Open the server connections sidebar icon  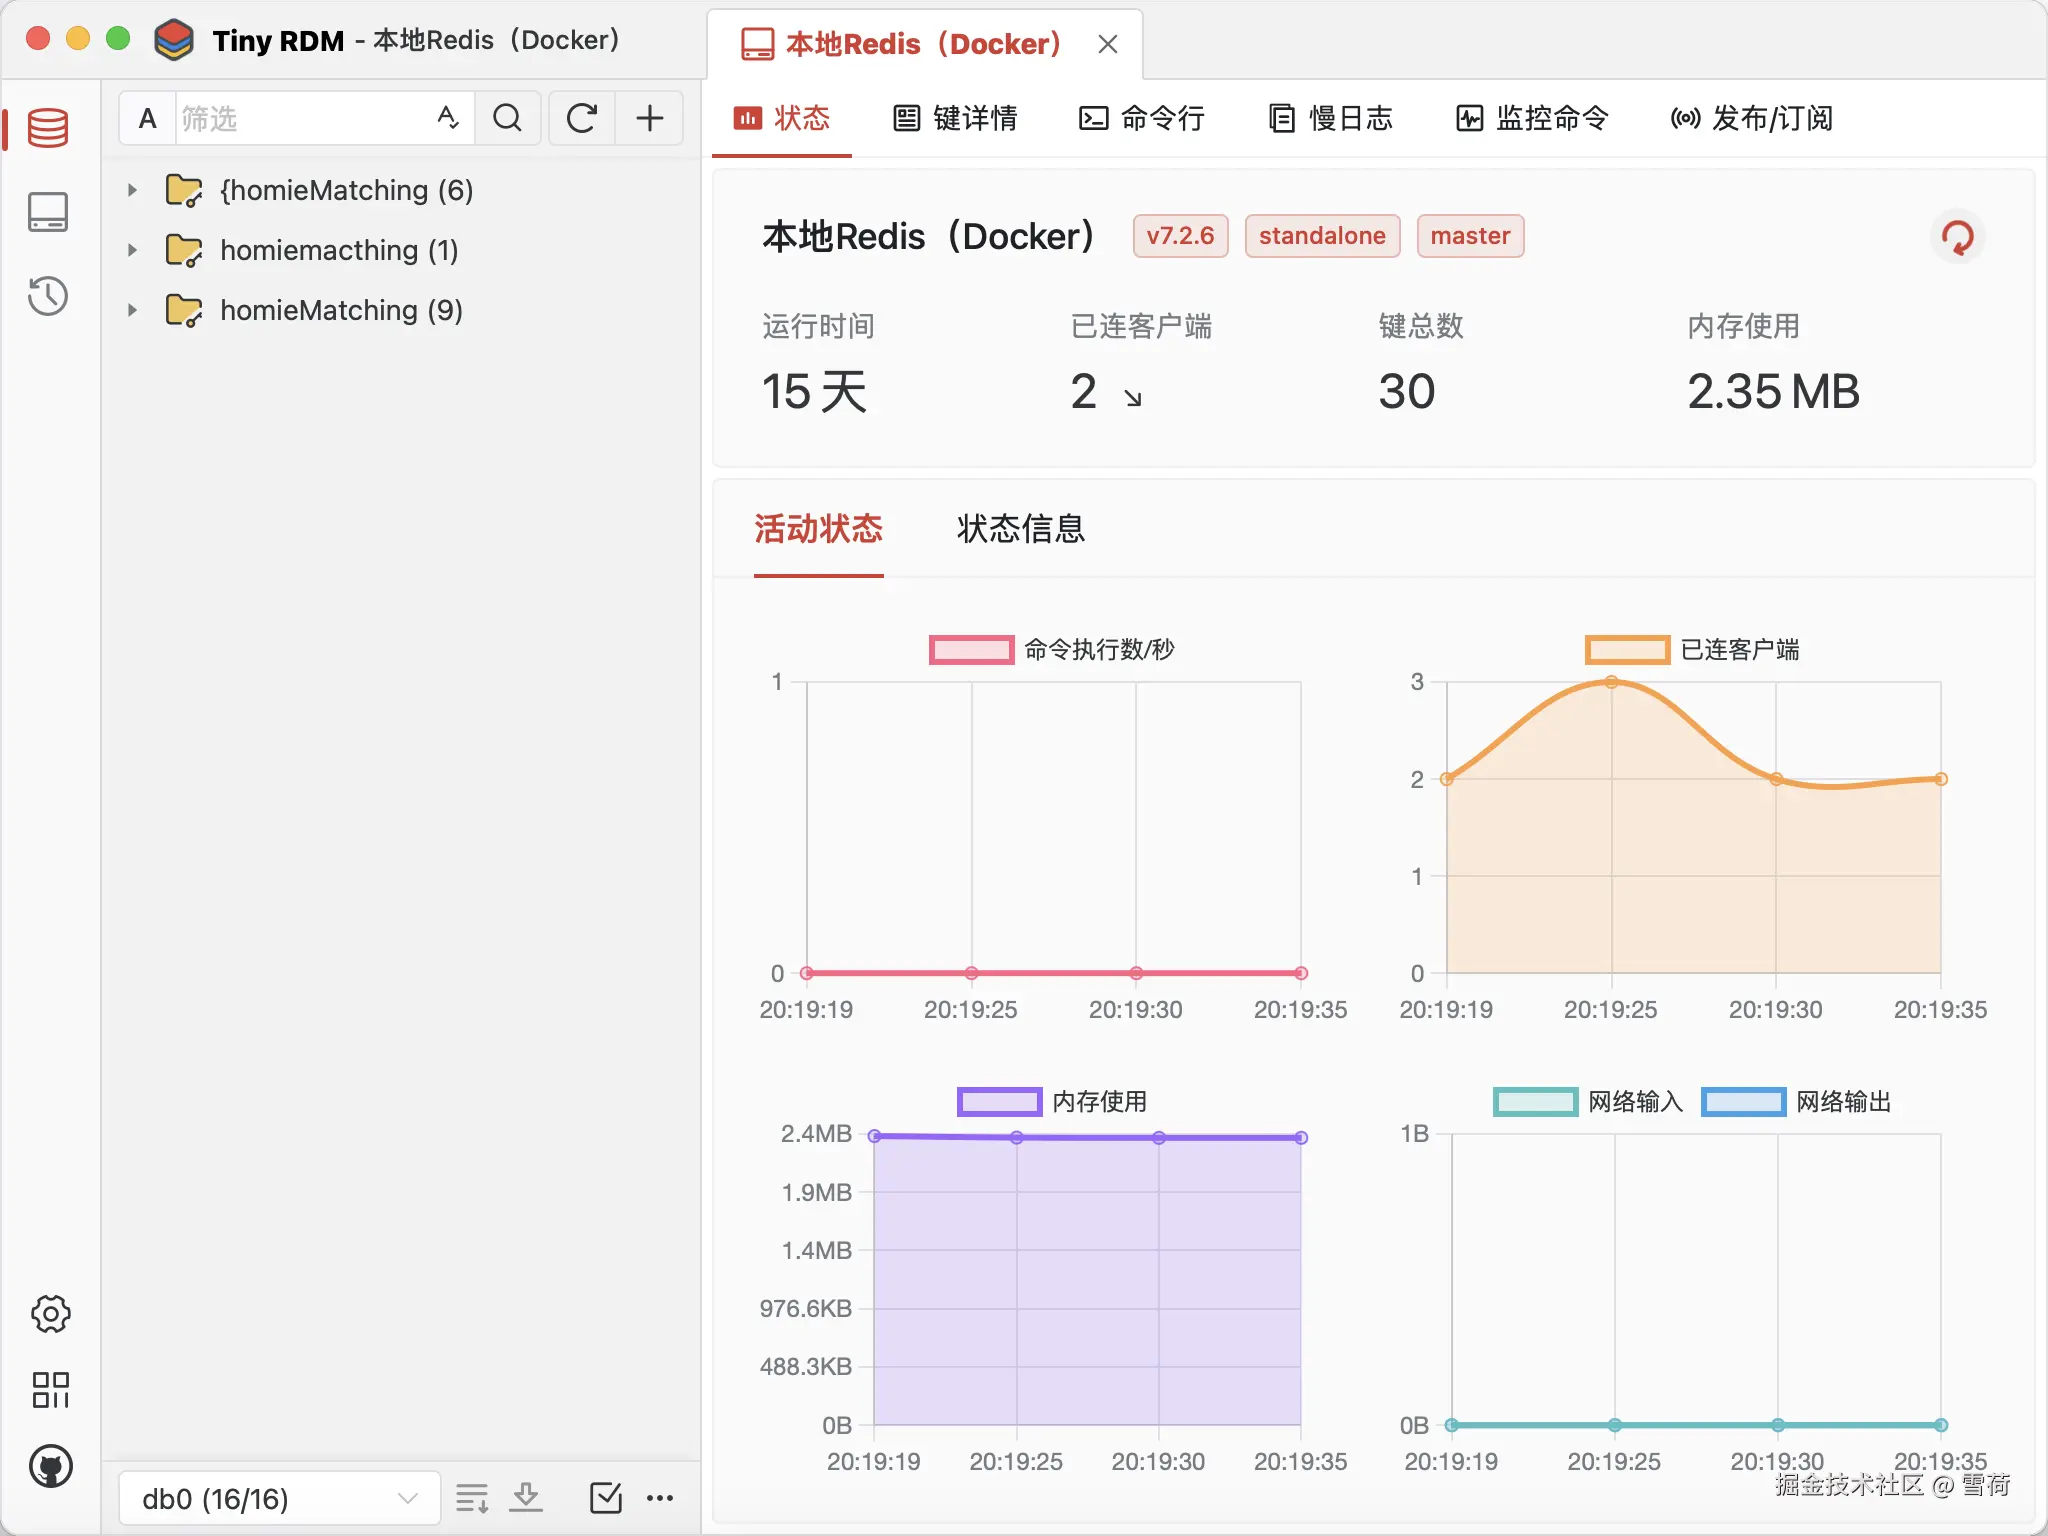pyautogui.click(x=48, y=212)
